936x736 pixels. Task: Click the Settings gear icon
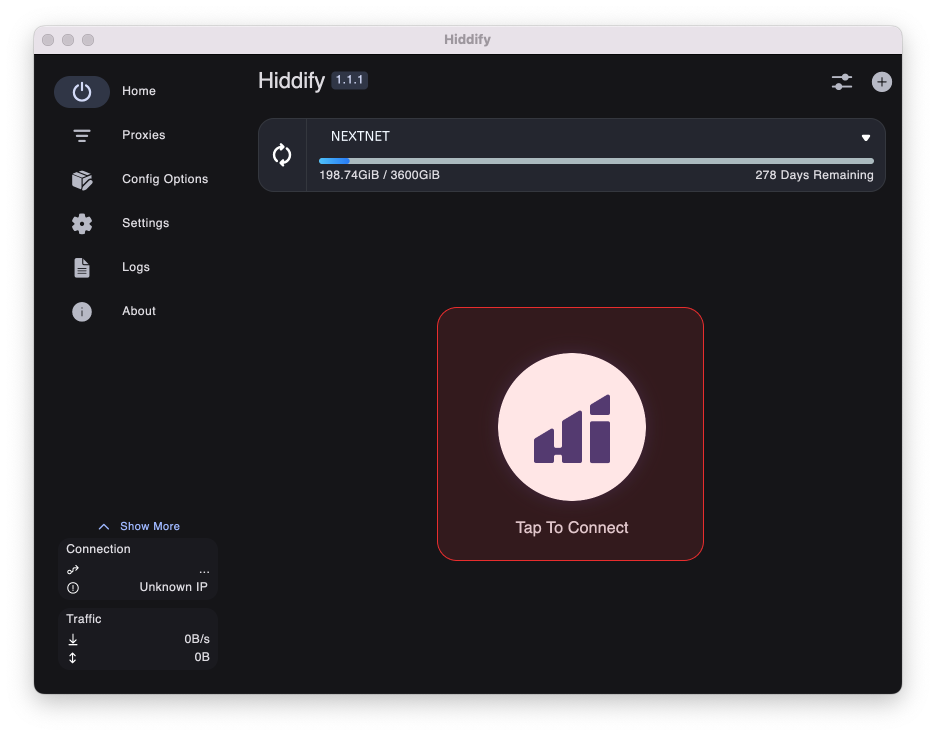(82, 224)
